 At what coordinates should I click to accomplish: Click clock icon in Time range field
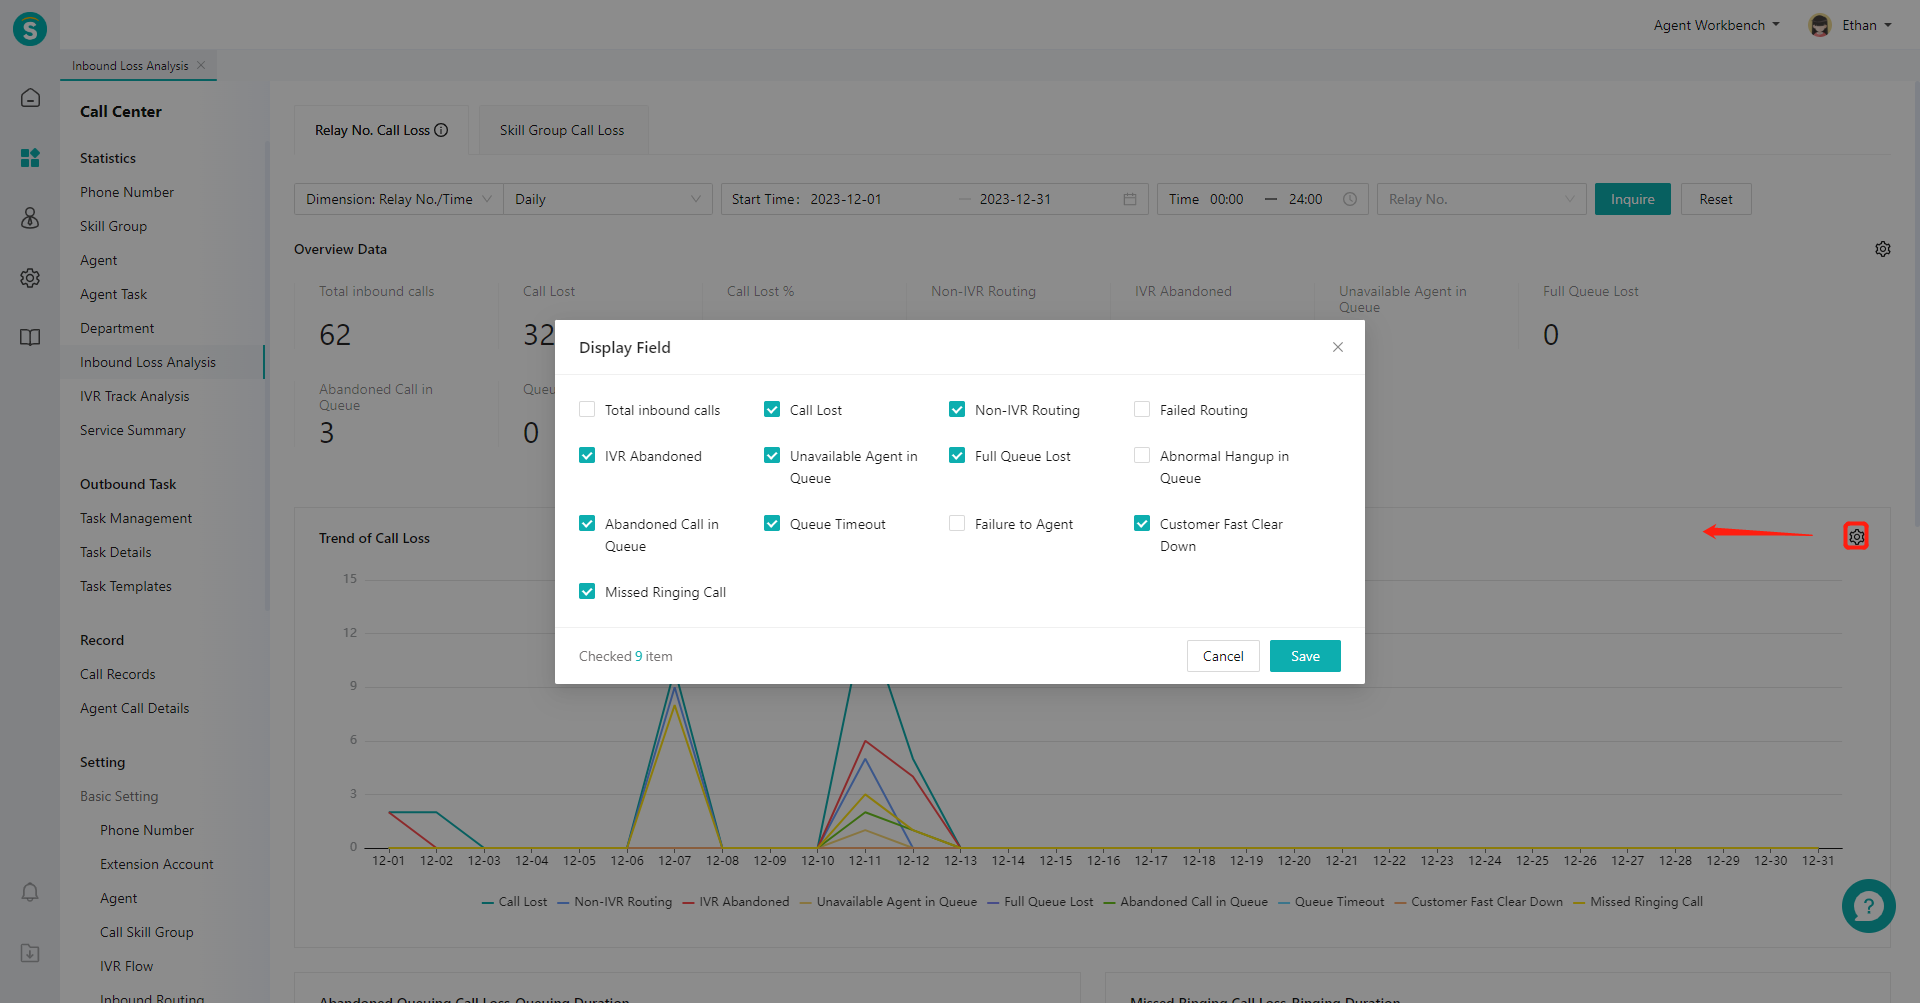1350,199
